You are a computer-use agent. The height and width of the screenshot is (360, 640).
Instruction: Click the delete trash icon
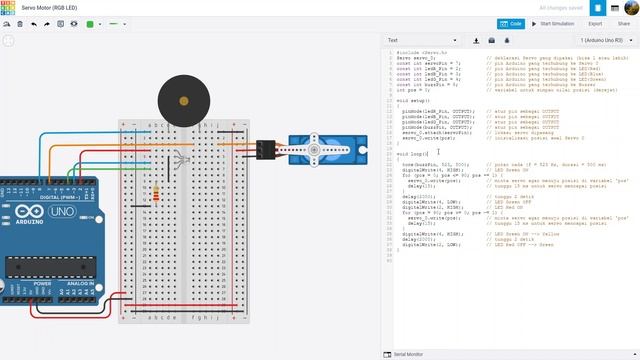pyautogui.click(x=20, y=24)
